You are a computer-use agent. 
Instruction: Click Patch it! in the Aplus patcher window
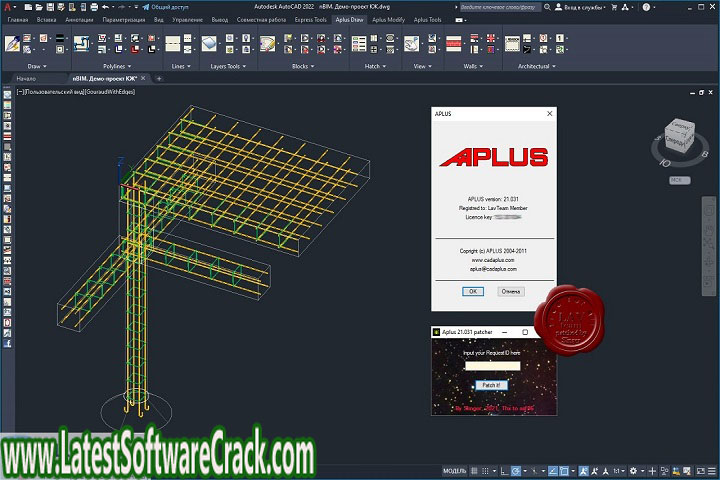[x=491, y=385]
